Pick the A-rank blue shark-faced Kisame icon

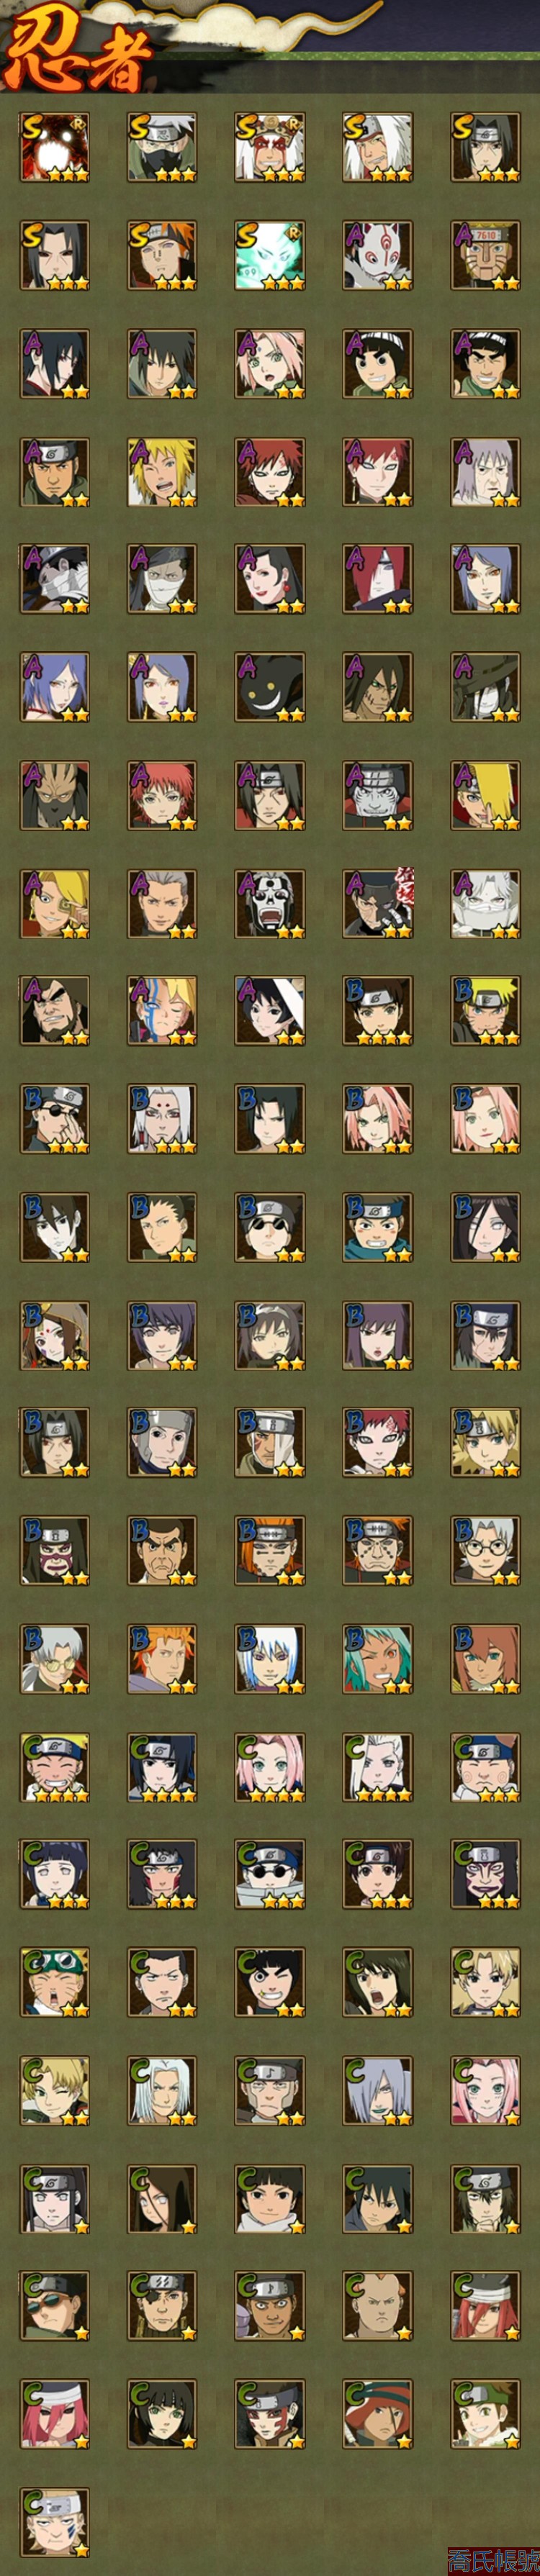378,795
